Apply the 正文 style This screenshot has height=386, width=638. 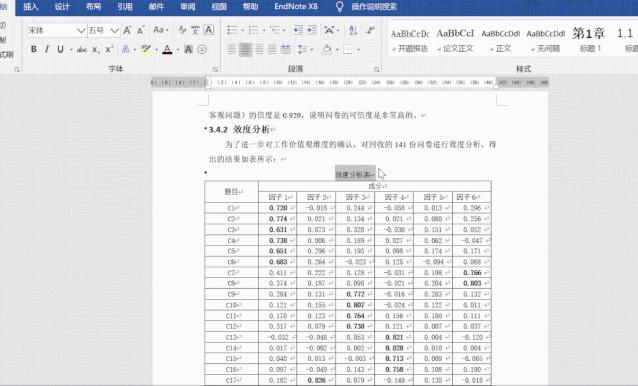[x=500, y=41]
